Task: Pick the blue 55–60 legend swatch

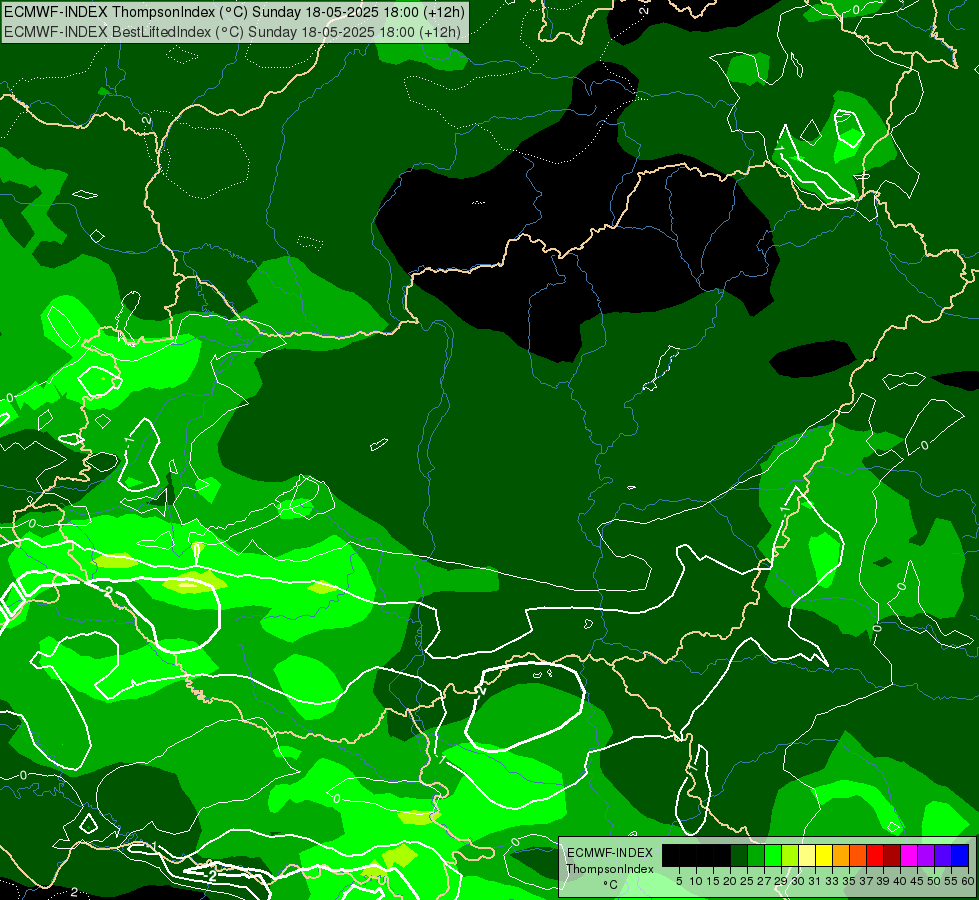Action: [960, 856]
